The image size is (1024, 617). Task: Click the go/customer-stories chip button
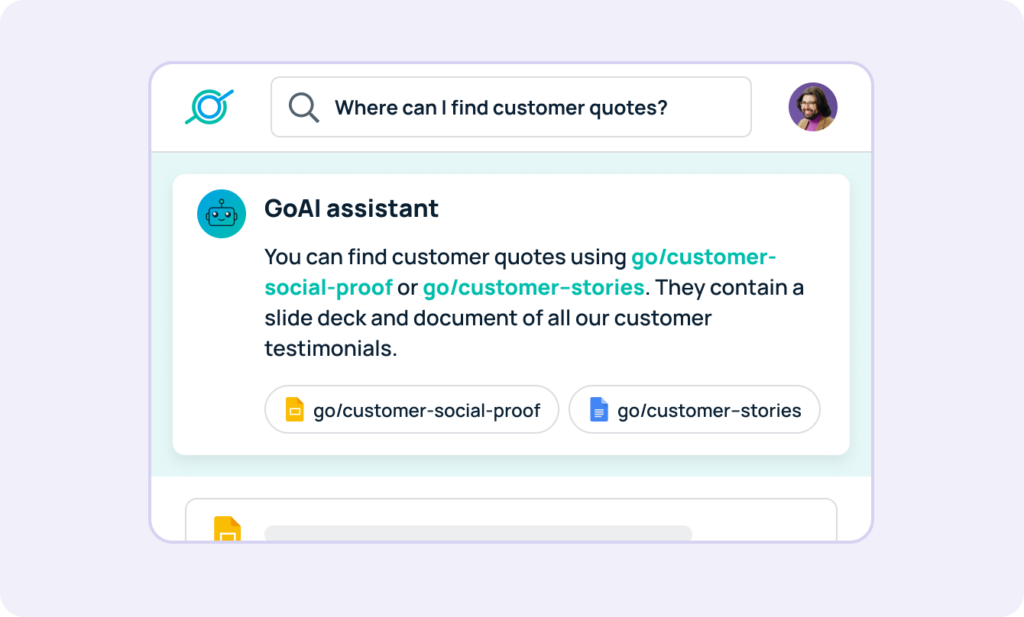694,409
